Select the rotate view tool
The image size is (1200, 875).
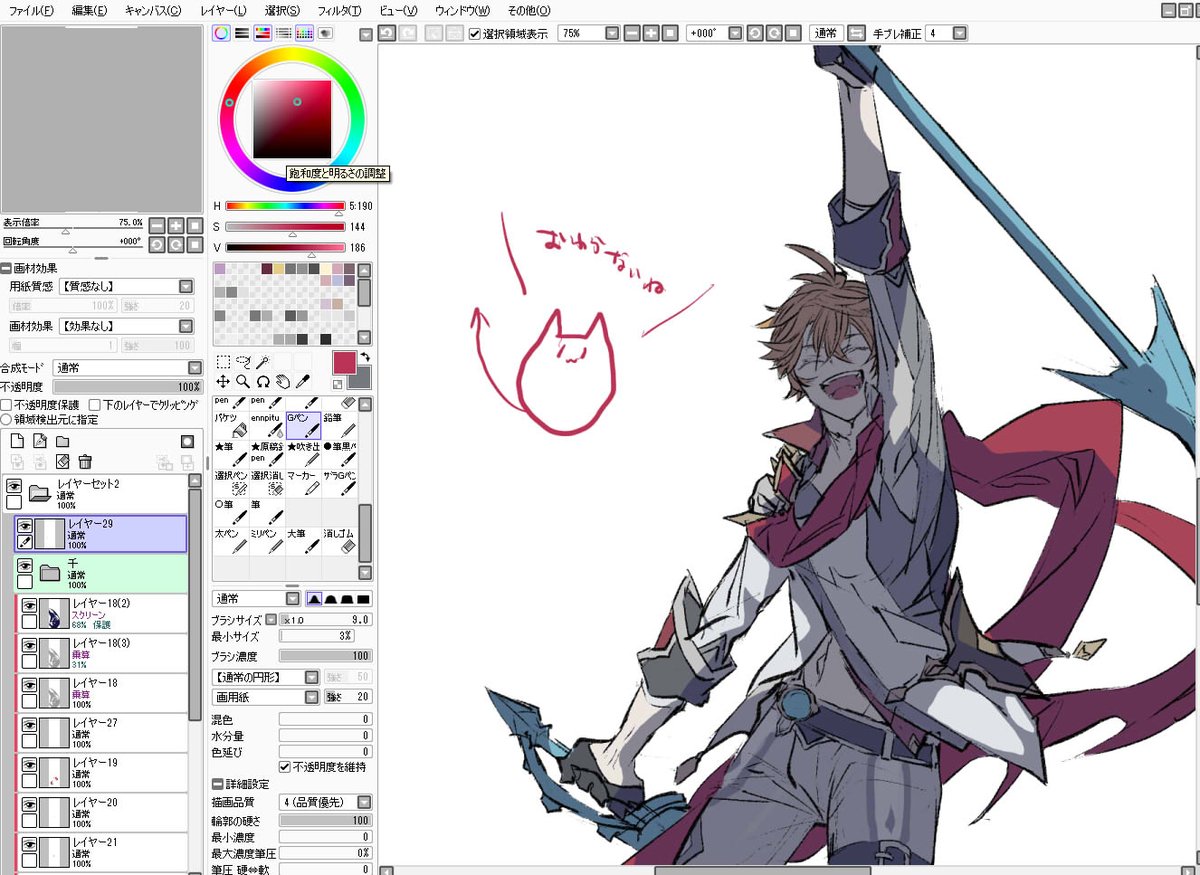coord(263,381)
